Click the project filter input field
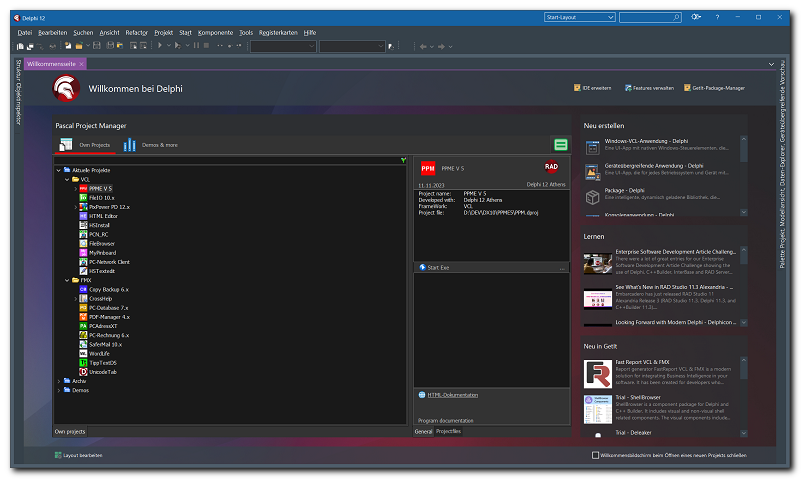The width and height of the screenshot is (801, 479). pos(227,160)
